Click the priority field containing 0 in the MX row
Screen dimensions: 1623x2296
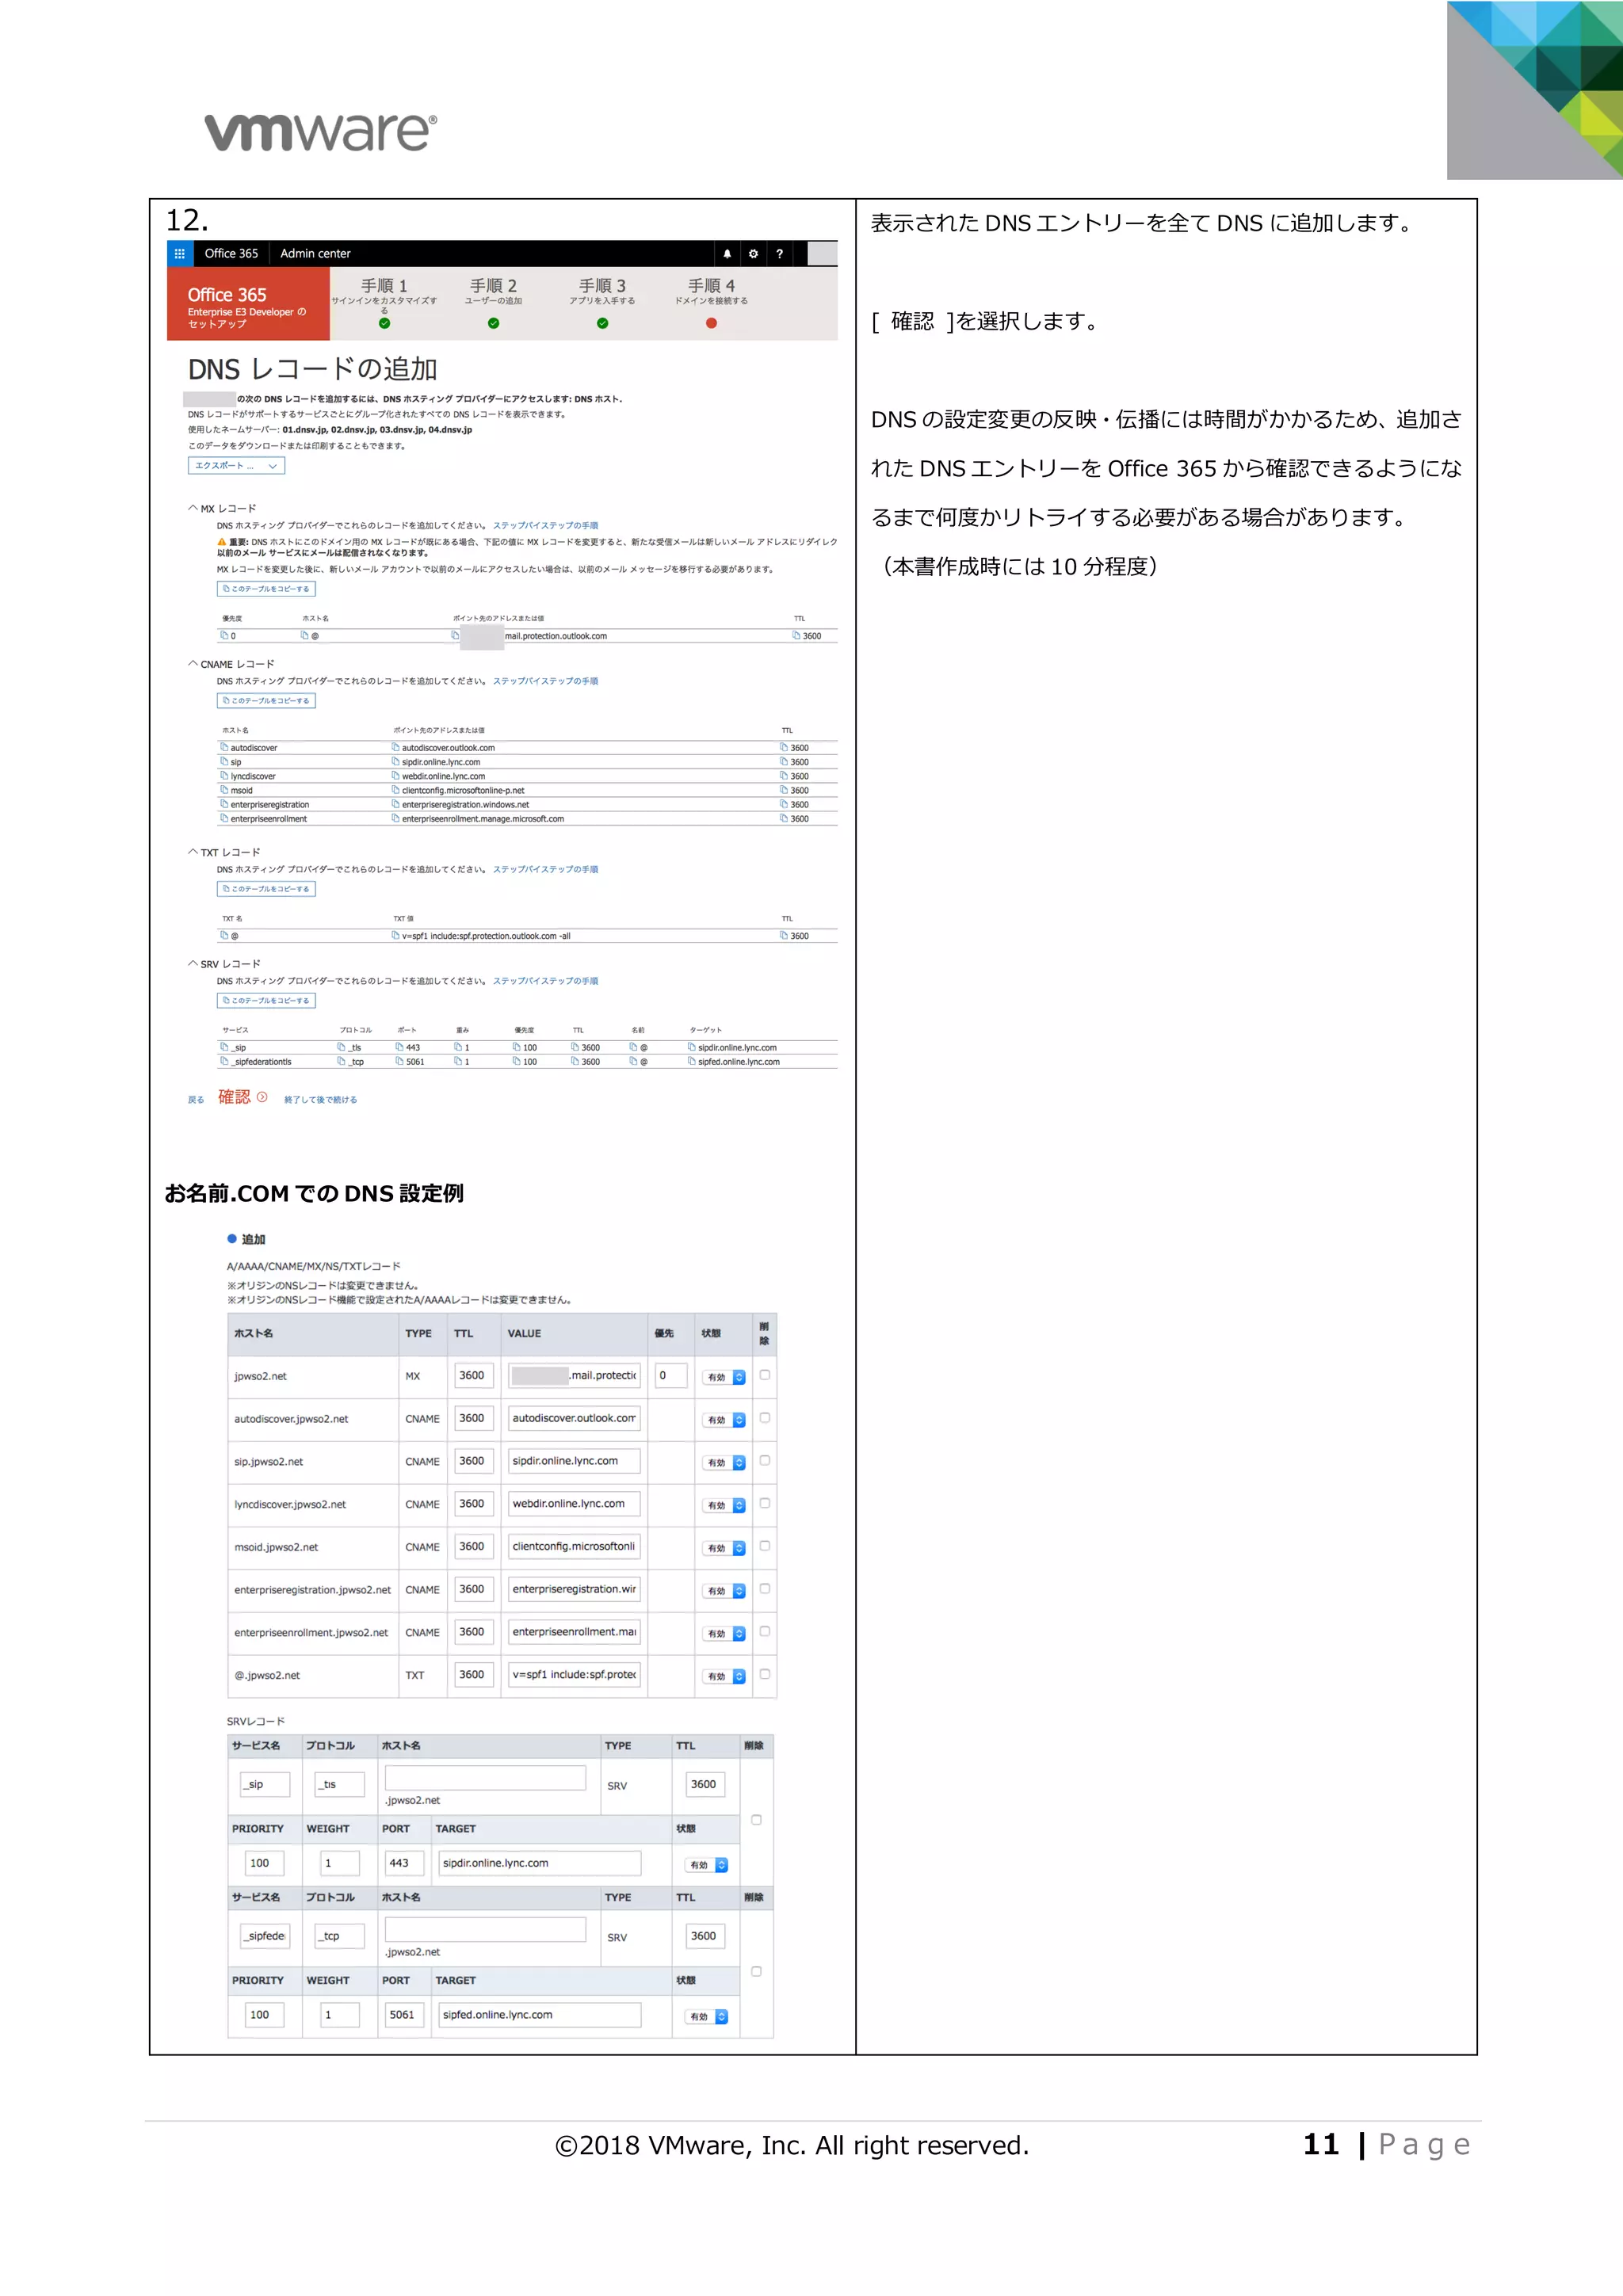671,1376
